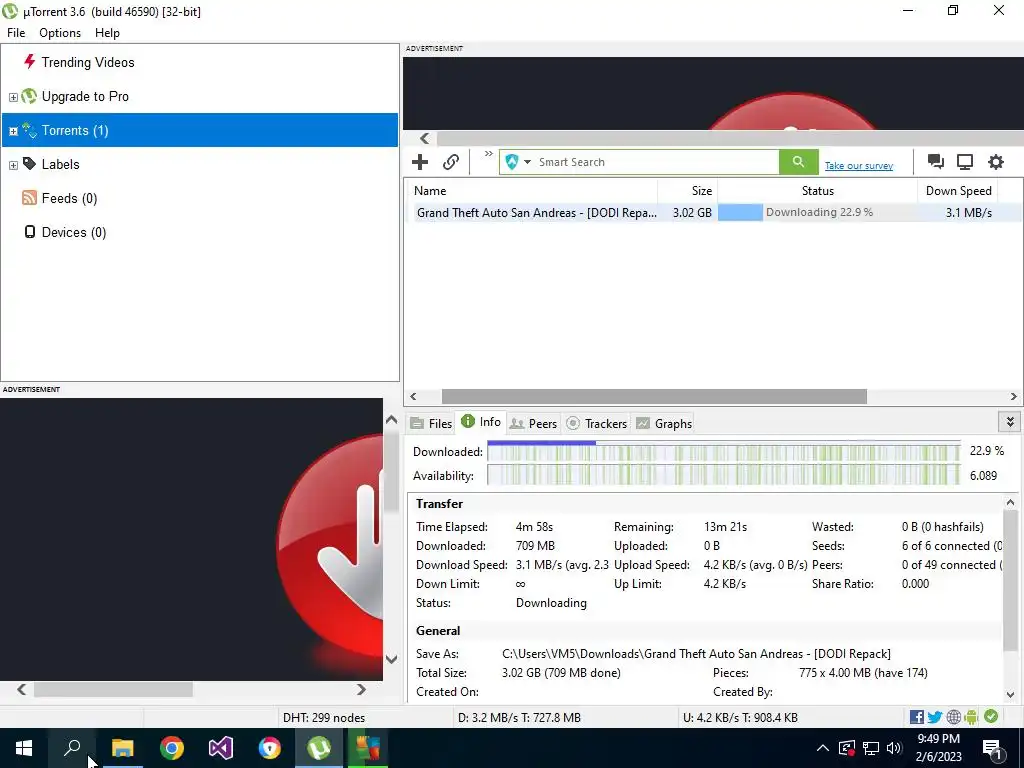
Task: Open Visual Studio from taskbar
Action: pos(221,748)
